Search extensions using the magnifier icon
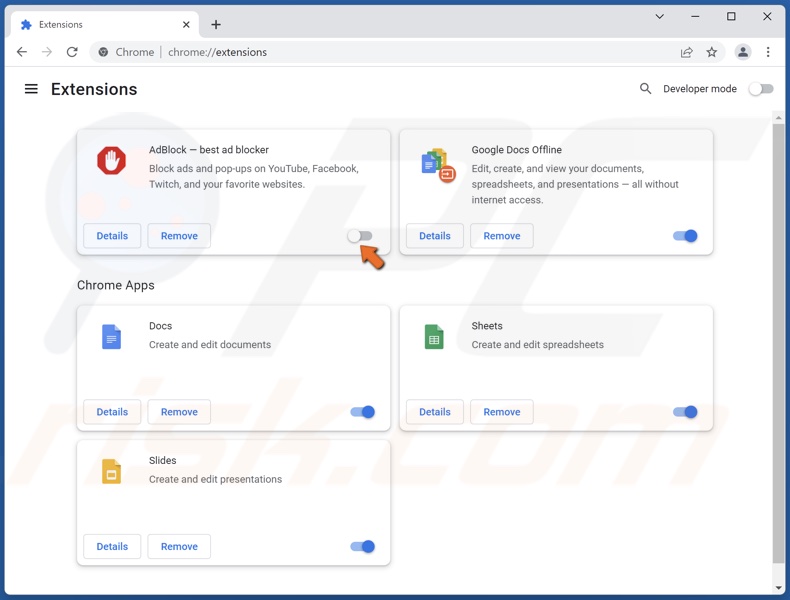The image size is (790, 600). (646, 89)
